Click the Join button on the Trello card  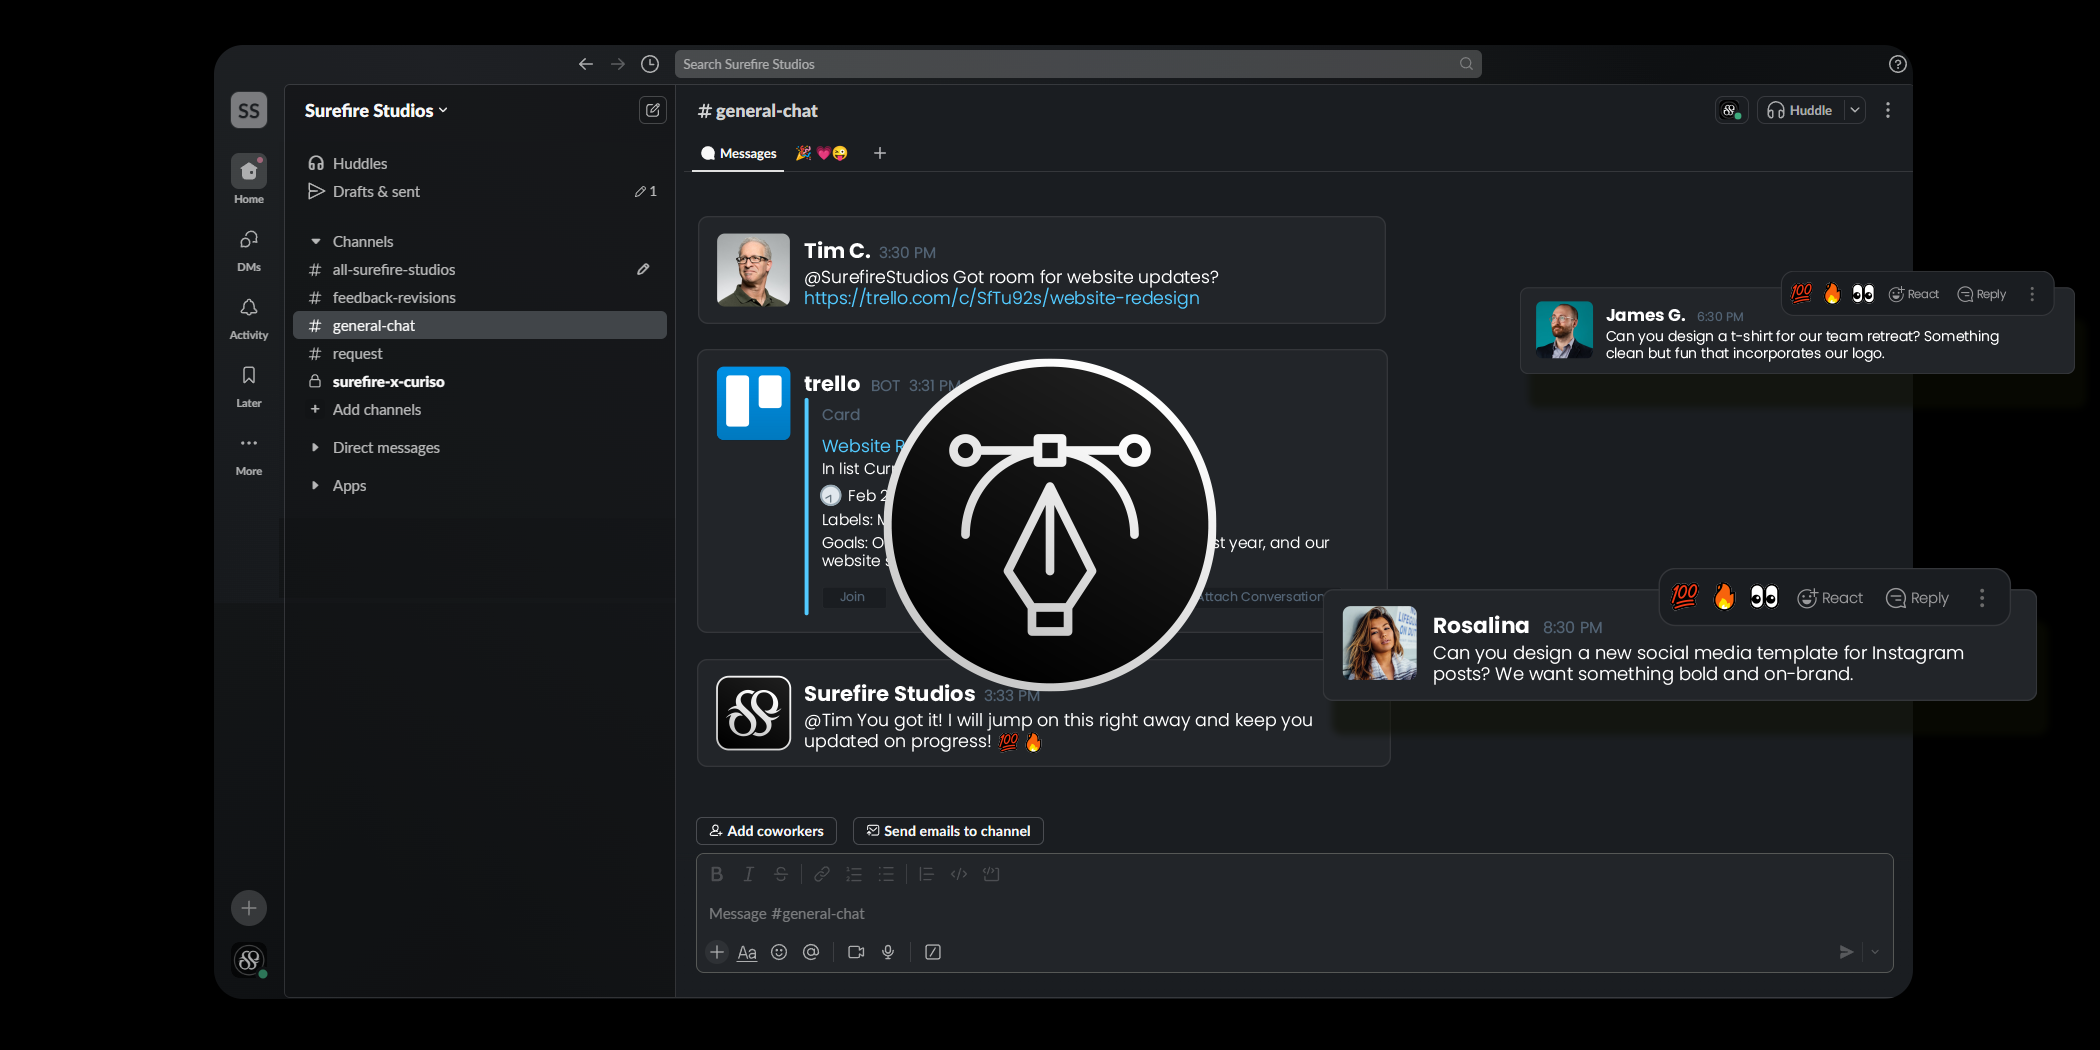point(852,596)
